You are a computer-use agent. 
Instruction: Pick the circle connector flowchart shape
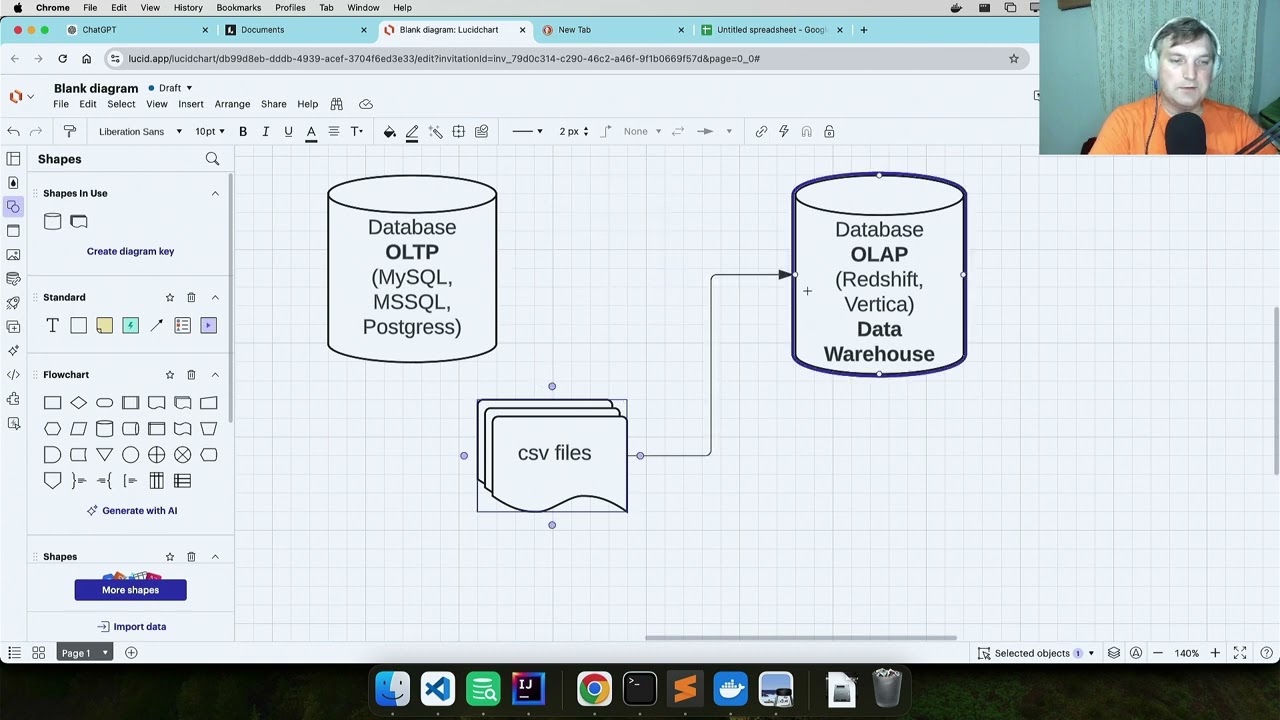click(x=131, y=455)
